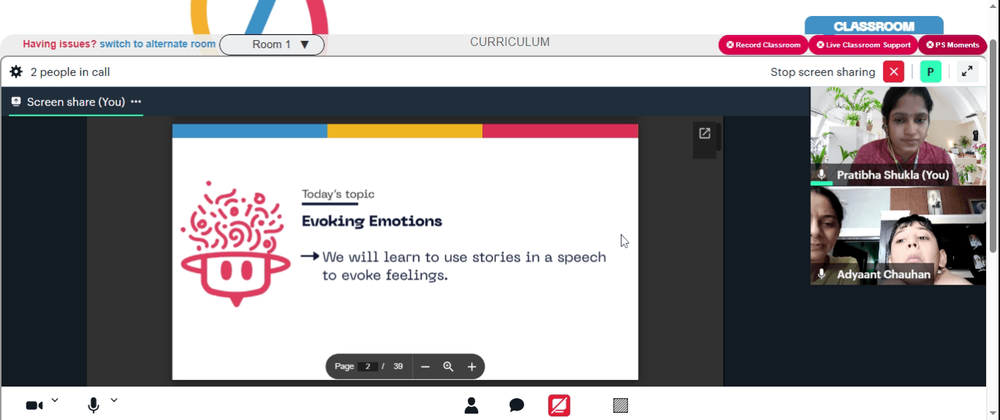The width and height of the screenshot is (1000, 420).
Task: Click Pratibha Shukla video tile
Action: 897,136
